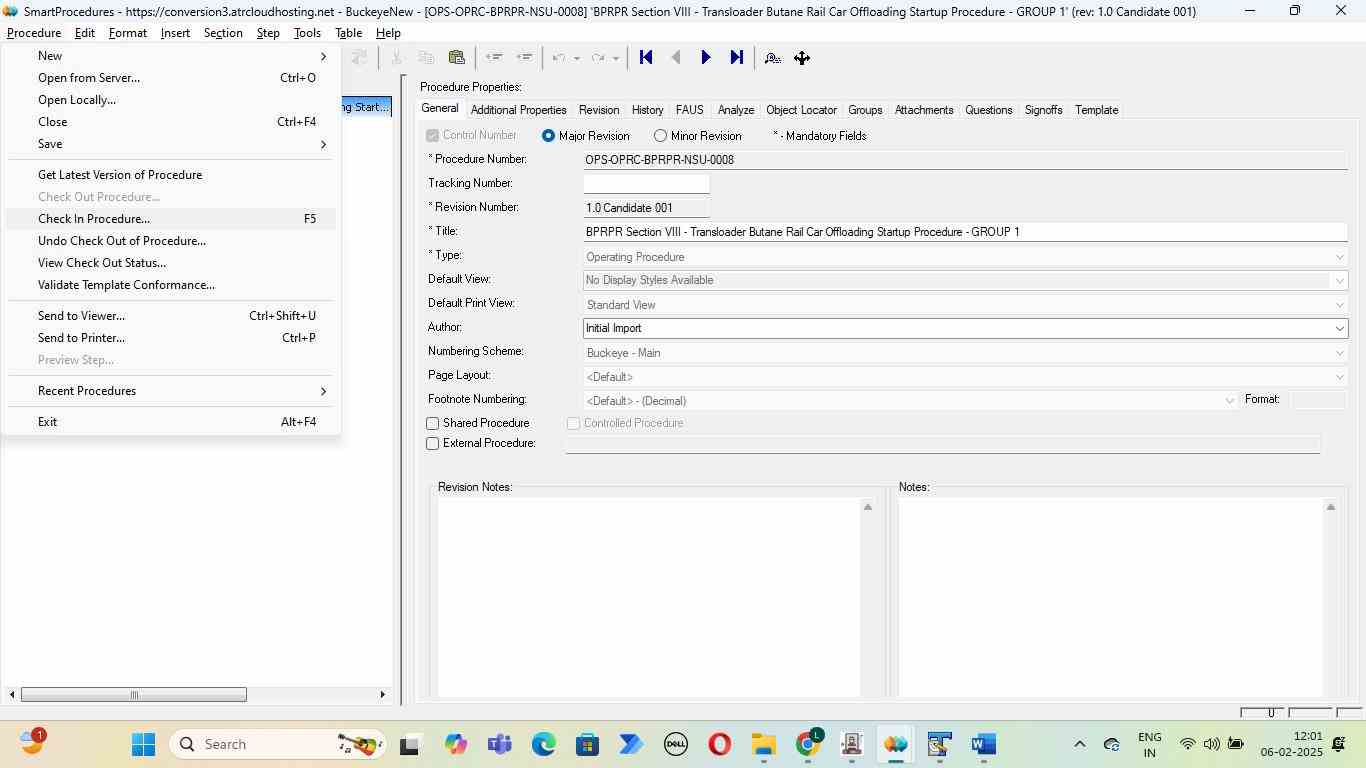The height and width of the screenshot is (768, 1366).
Task: Go to the next step arrow
Action: pyautogui.click(x=706, y=58)
